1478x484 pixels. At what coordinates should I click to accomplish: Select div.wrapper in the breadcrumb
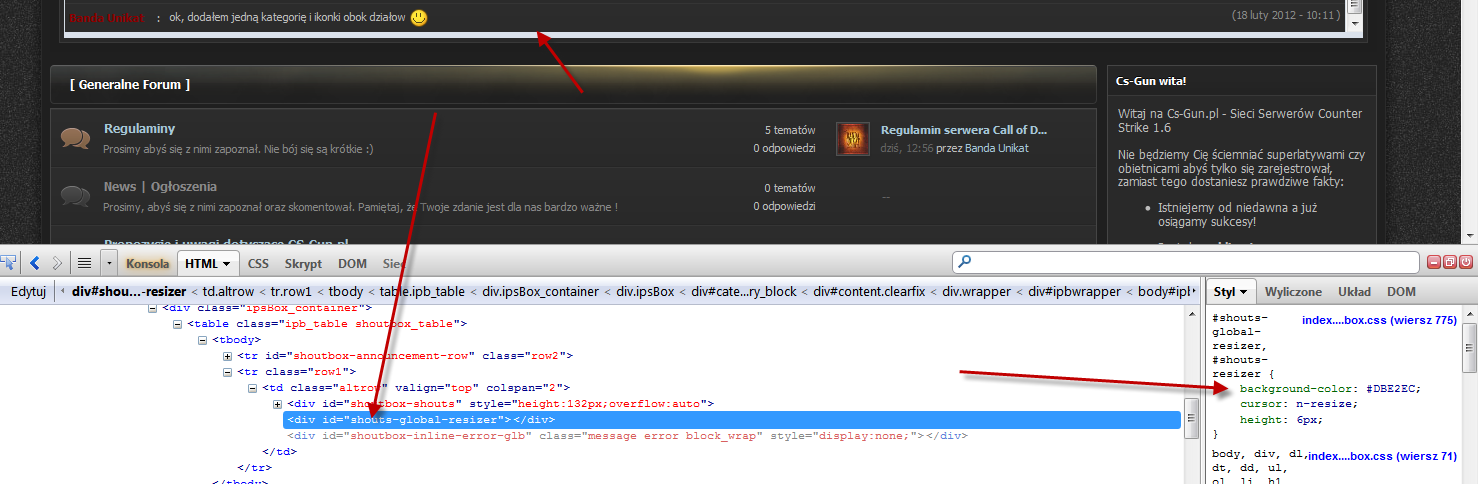pyautogui.click(x=977, y=292)
